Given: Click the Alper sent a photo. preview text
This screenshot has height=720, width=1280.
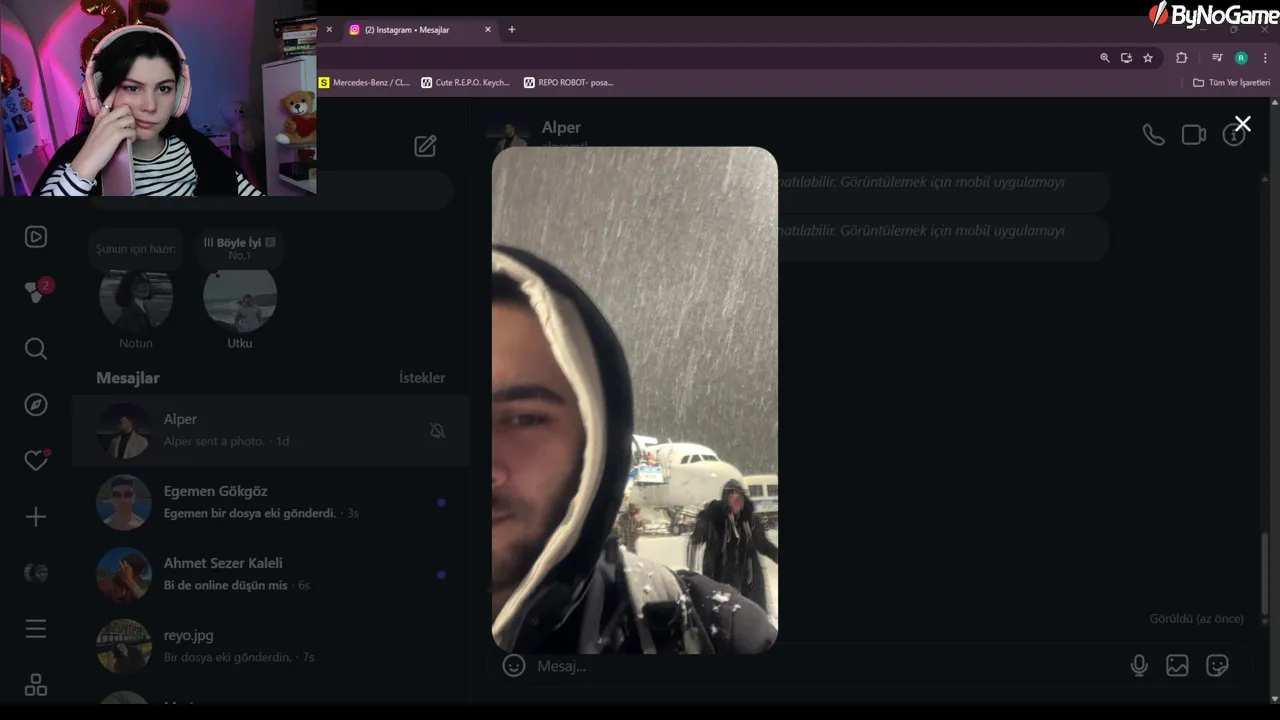Looking at the screenshot, I should pyautogui.click(x=214, y=441).
